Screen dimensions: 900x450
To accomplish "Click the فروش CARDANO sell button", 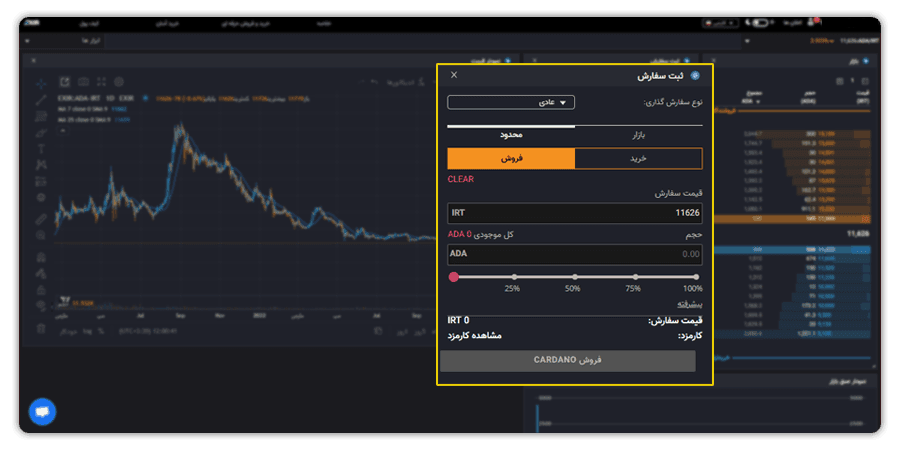I will point(568,360).
